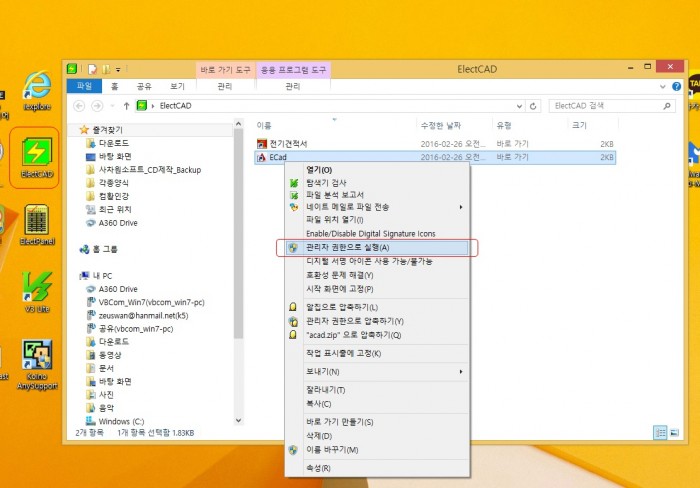Image resolution: width=700 pixels, height=488 pixels.
Task: Open the 공유 ribbon tab
Action: [x=144, y=86]
